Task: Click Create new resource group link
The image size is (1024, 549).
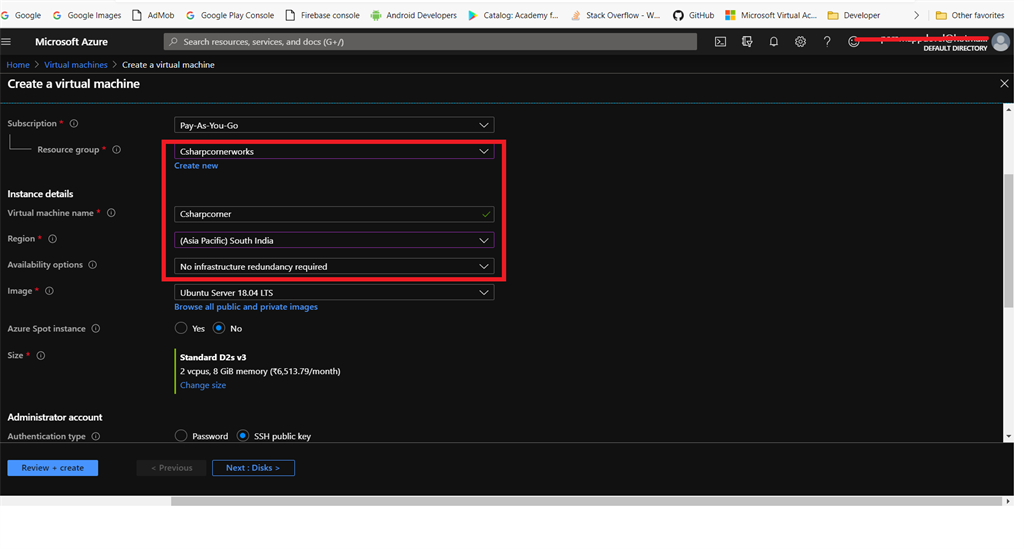Action: [x=196, y=166]
